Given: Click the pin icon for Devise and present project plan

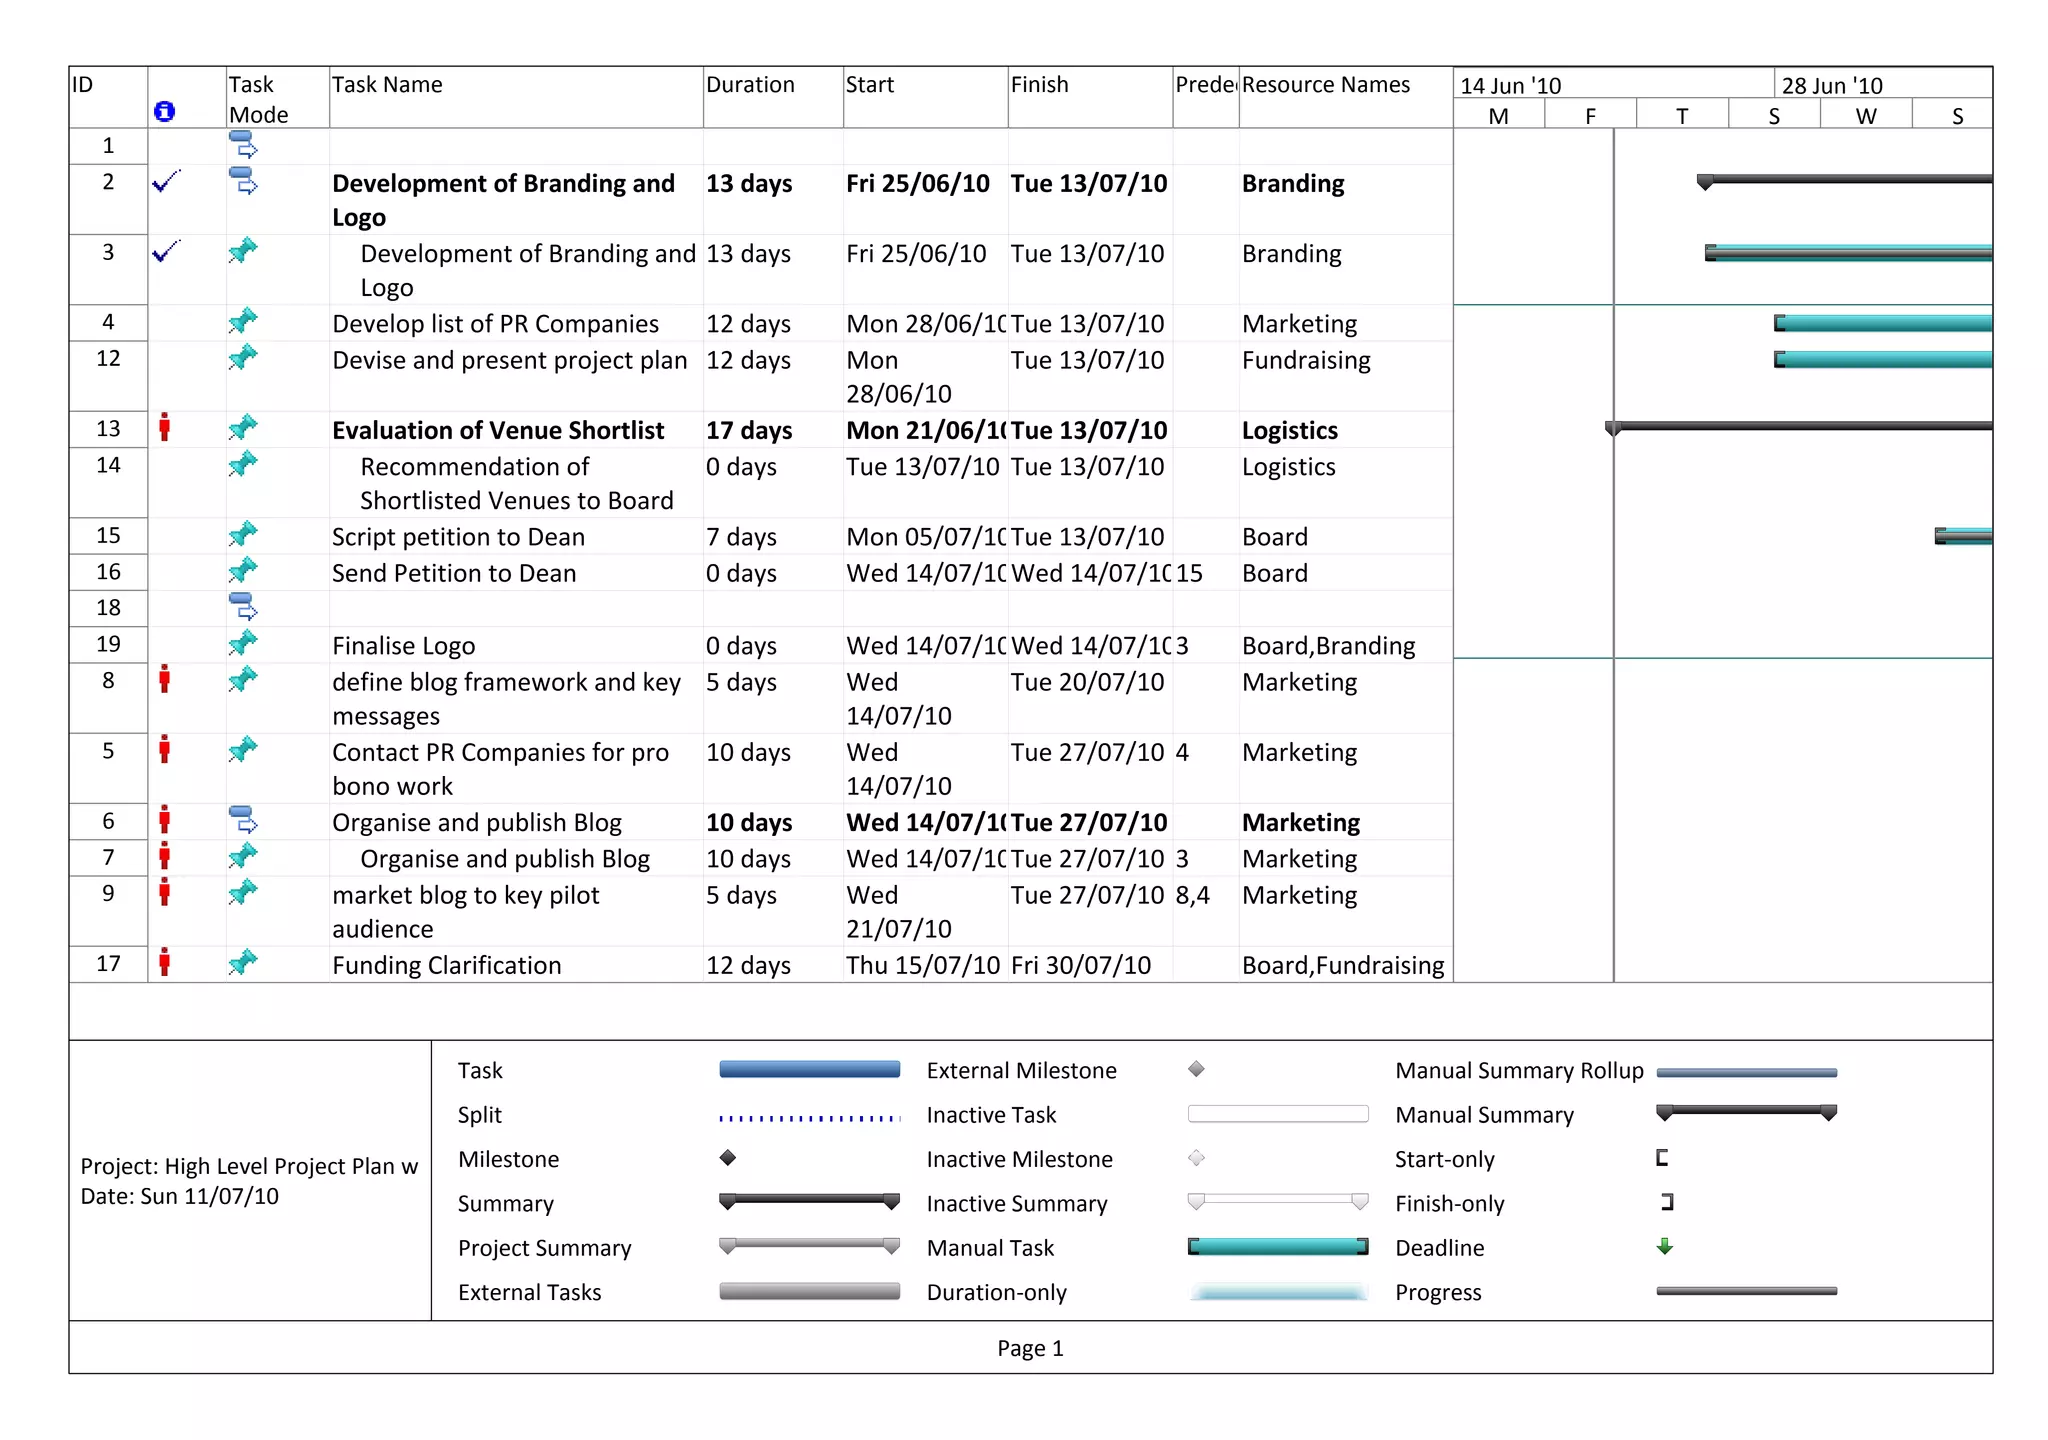Looking at the screenshot, I should 243,357.
